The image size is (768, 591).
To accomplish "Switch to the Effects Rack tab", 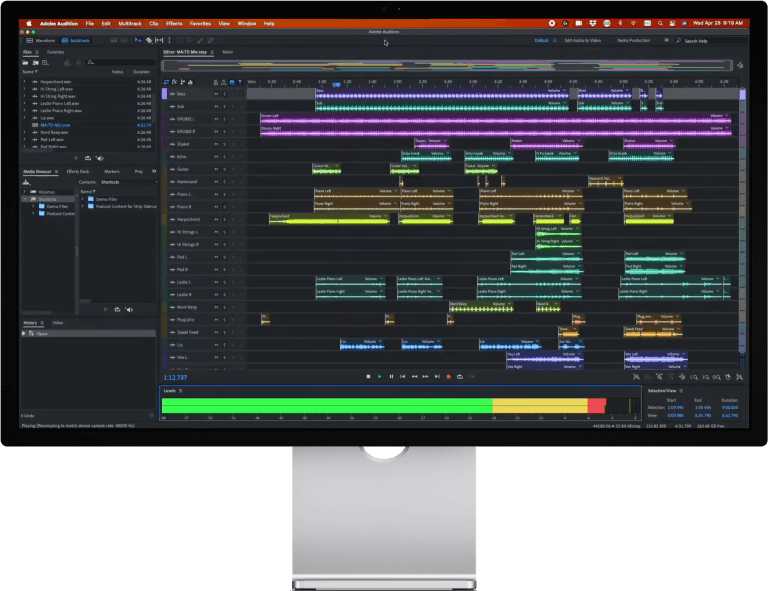I will [x=78, y=171].
